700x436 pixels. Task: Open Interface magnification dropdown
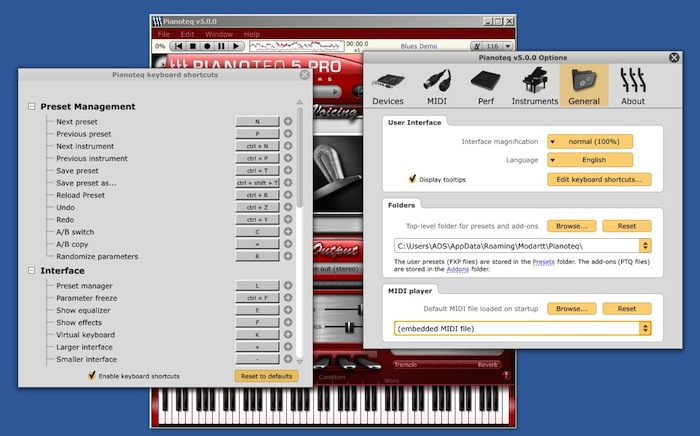click(x=590, y=141)
